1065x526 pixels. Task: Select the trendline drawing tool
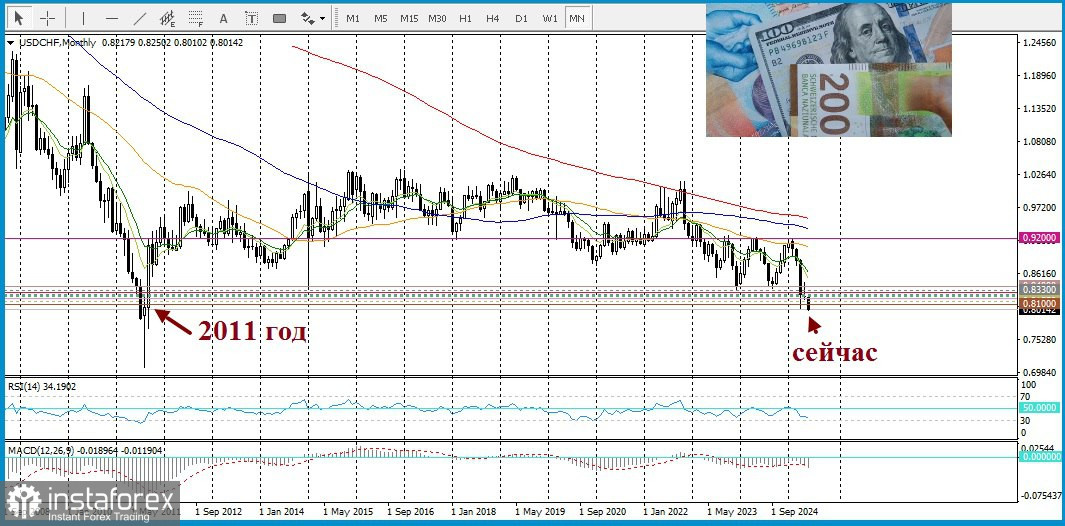tap(141, 18)
